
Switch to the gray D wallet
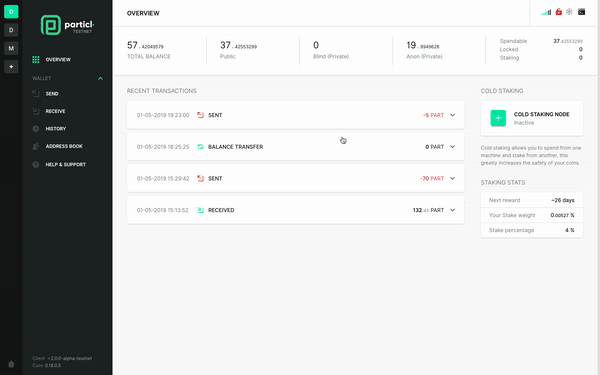click(x=11, y=30)
